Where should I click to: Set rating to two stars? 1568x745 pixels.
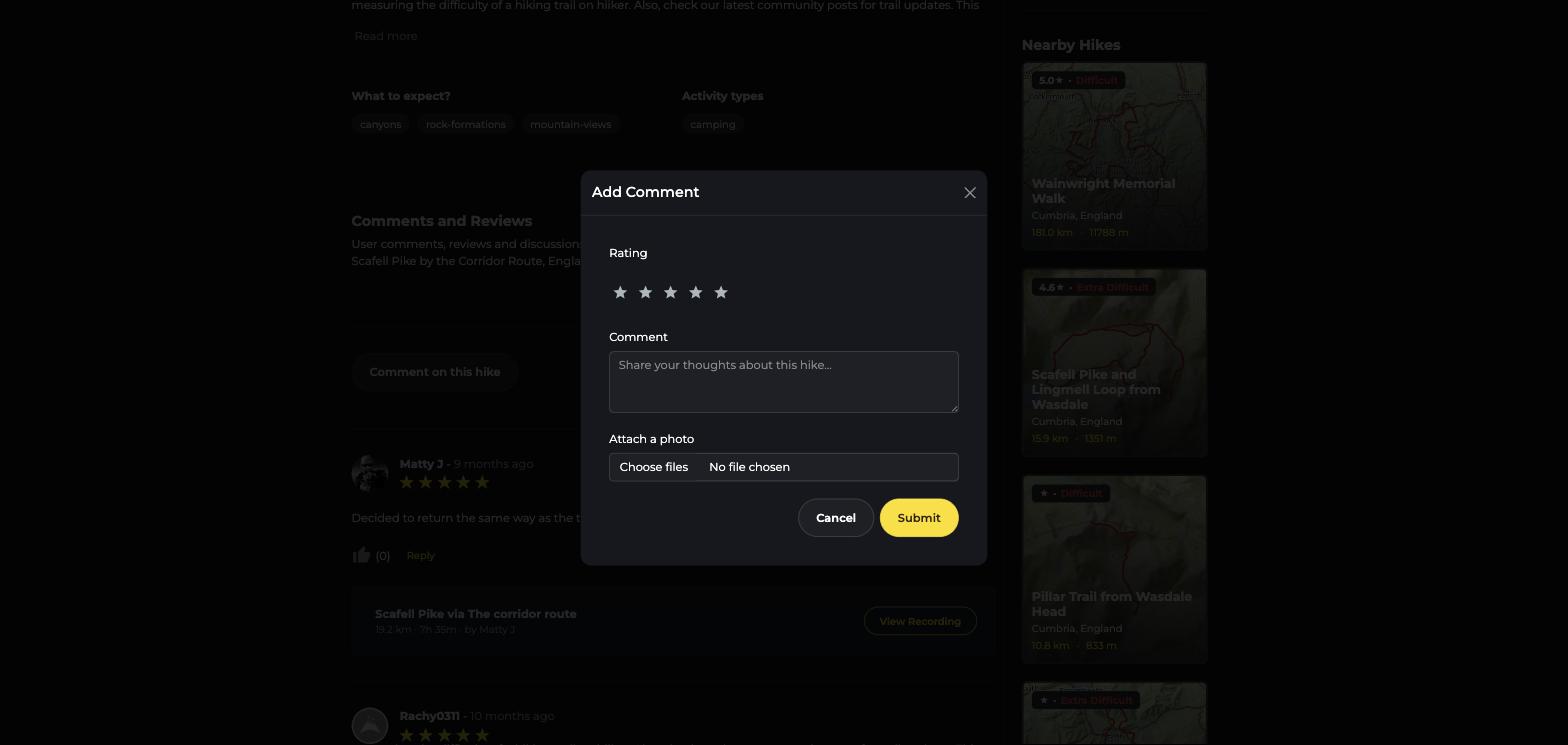click(645, 292)
